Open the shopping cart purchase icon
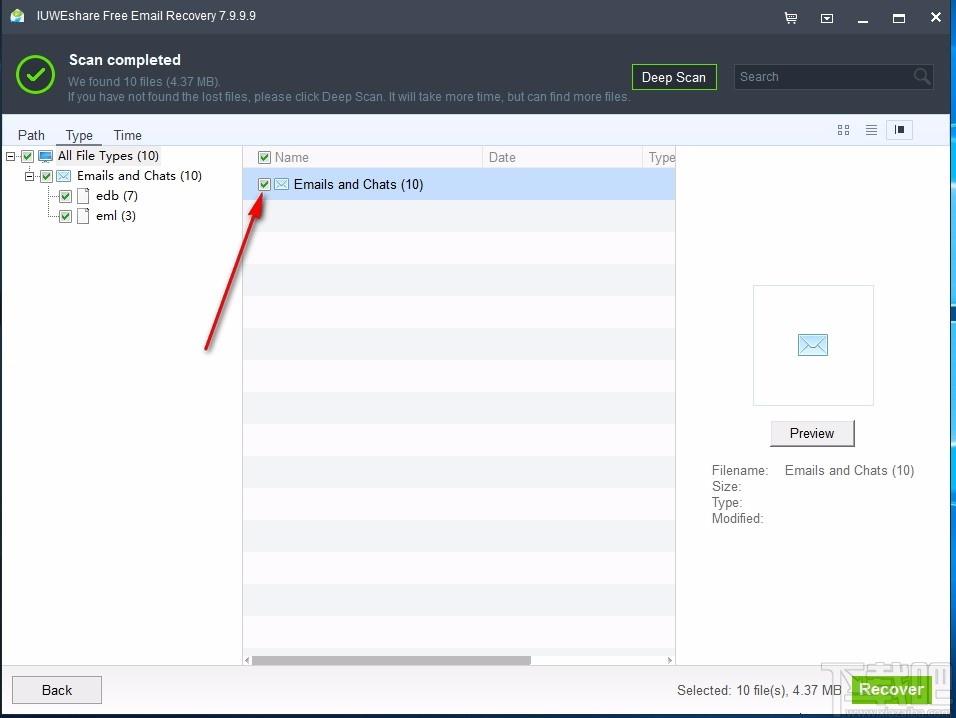This screenshot has width=956, height=718. [x=791, y=18]
